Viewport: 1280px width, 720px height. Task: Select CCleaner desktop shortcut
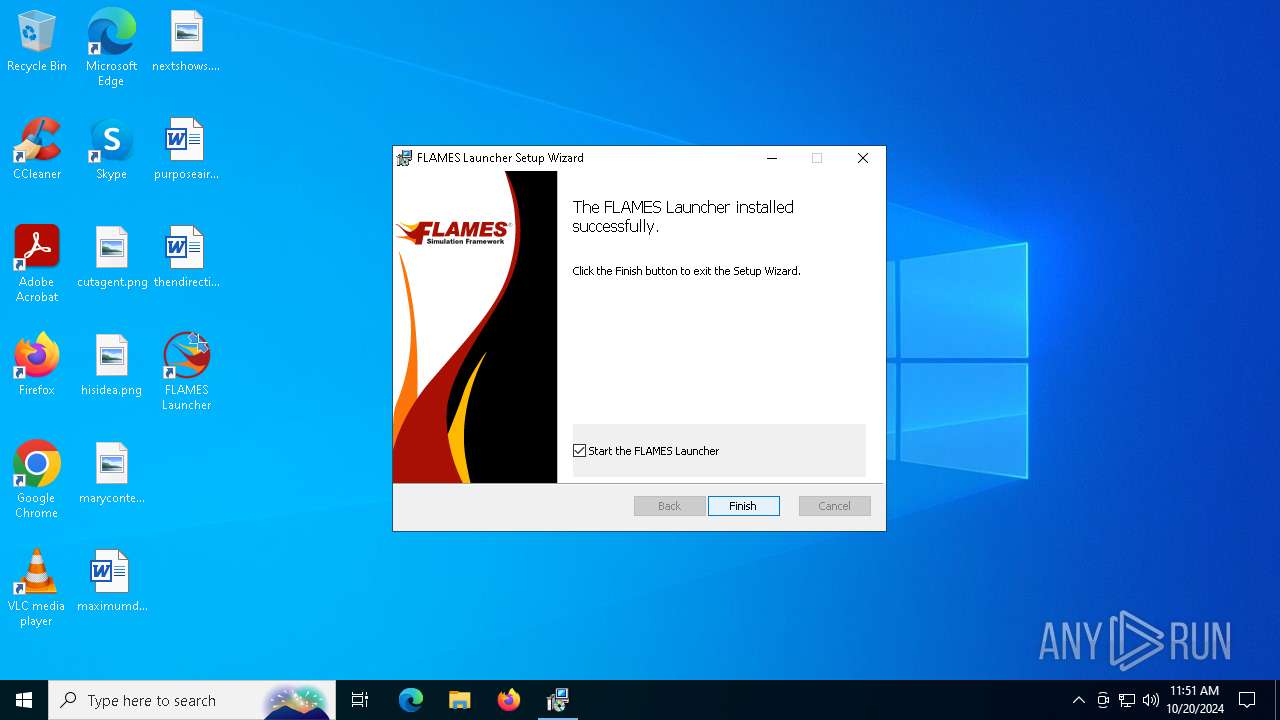pyautogui.click(x=37, y=149)
